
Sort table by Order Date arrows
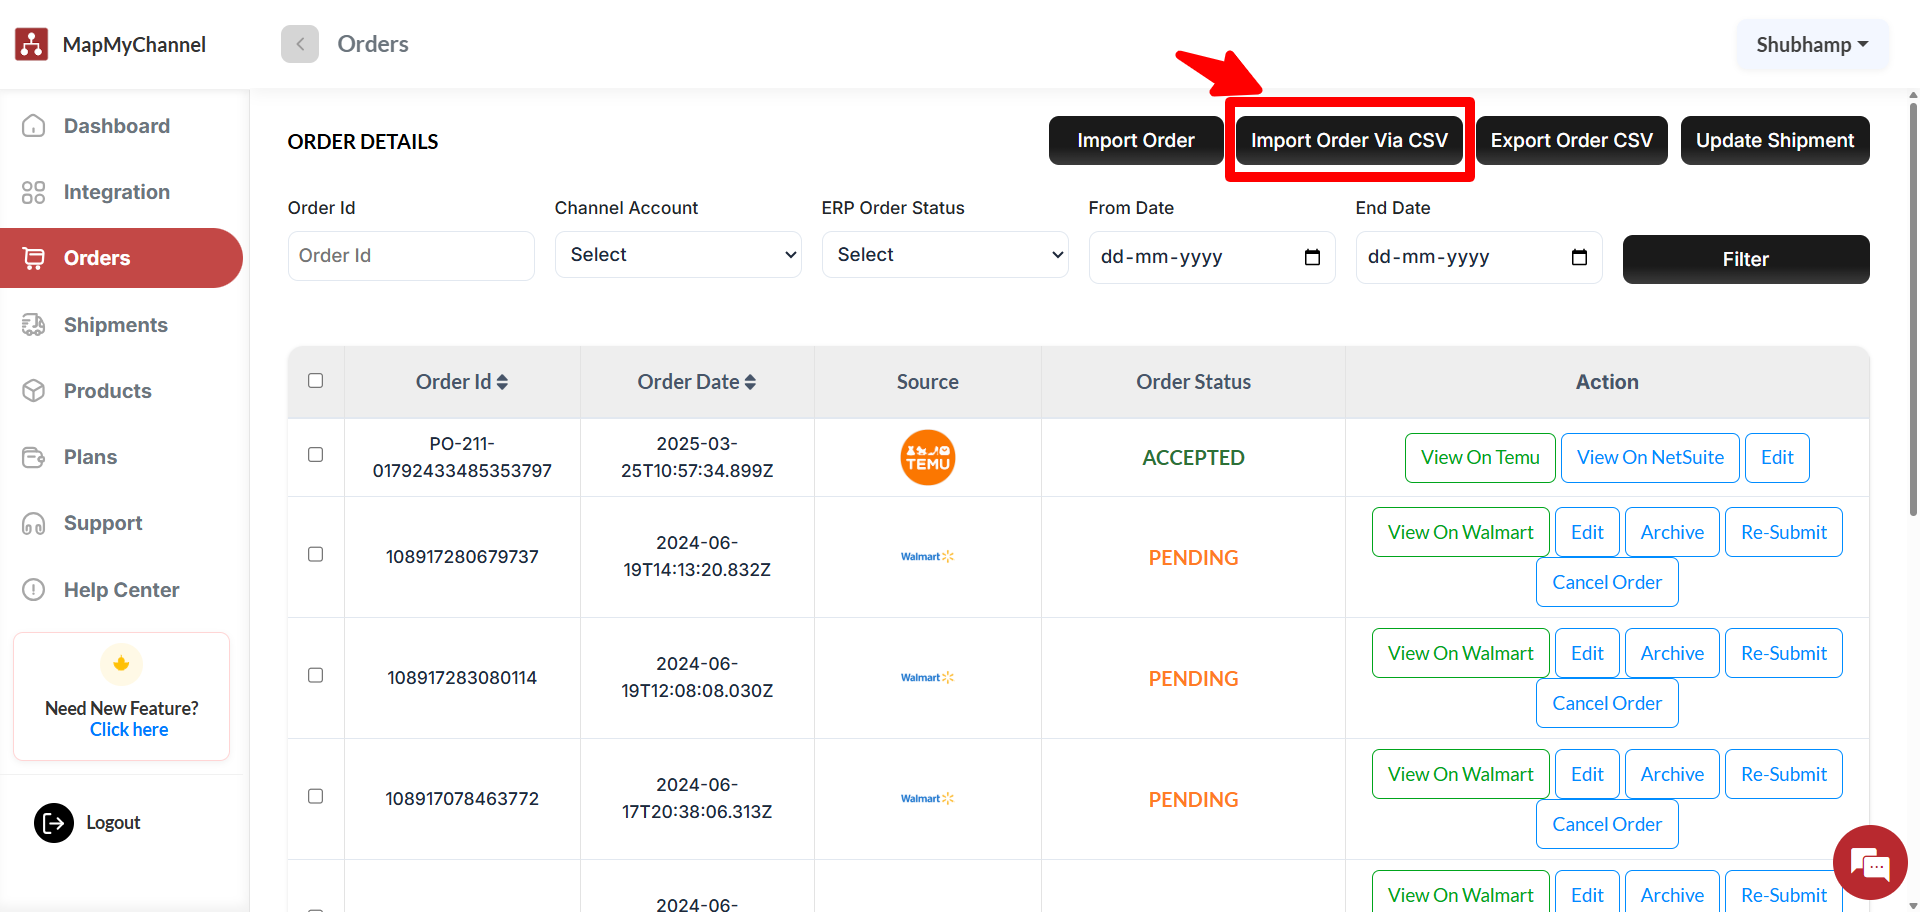[750, 382]
